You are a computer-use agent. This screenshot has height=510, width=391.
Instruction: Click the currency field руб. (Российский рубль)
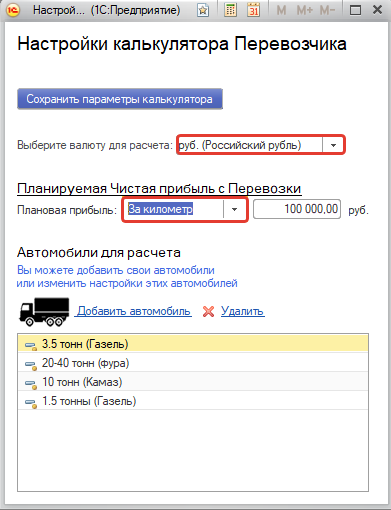coord(250,145)
